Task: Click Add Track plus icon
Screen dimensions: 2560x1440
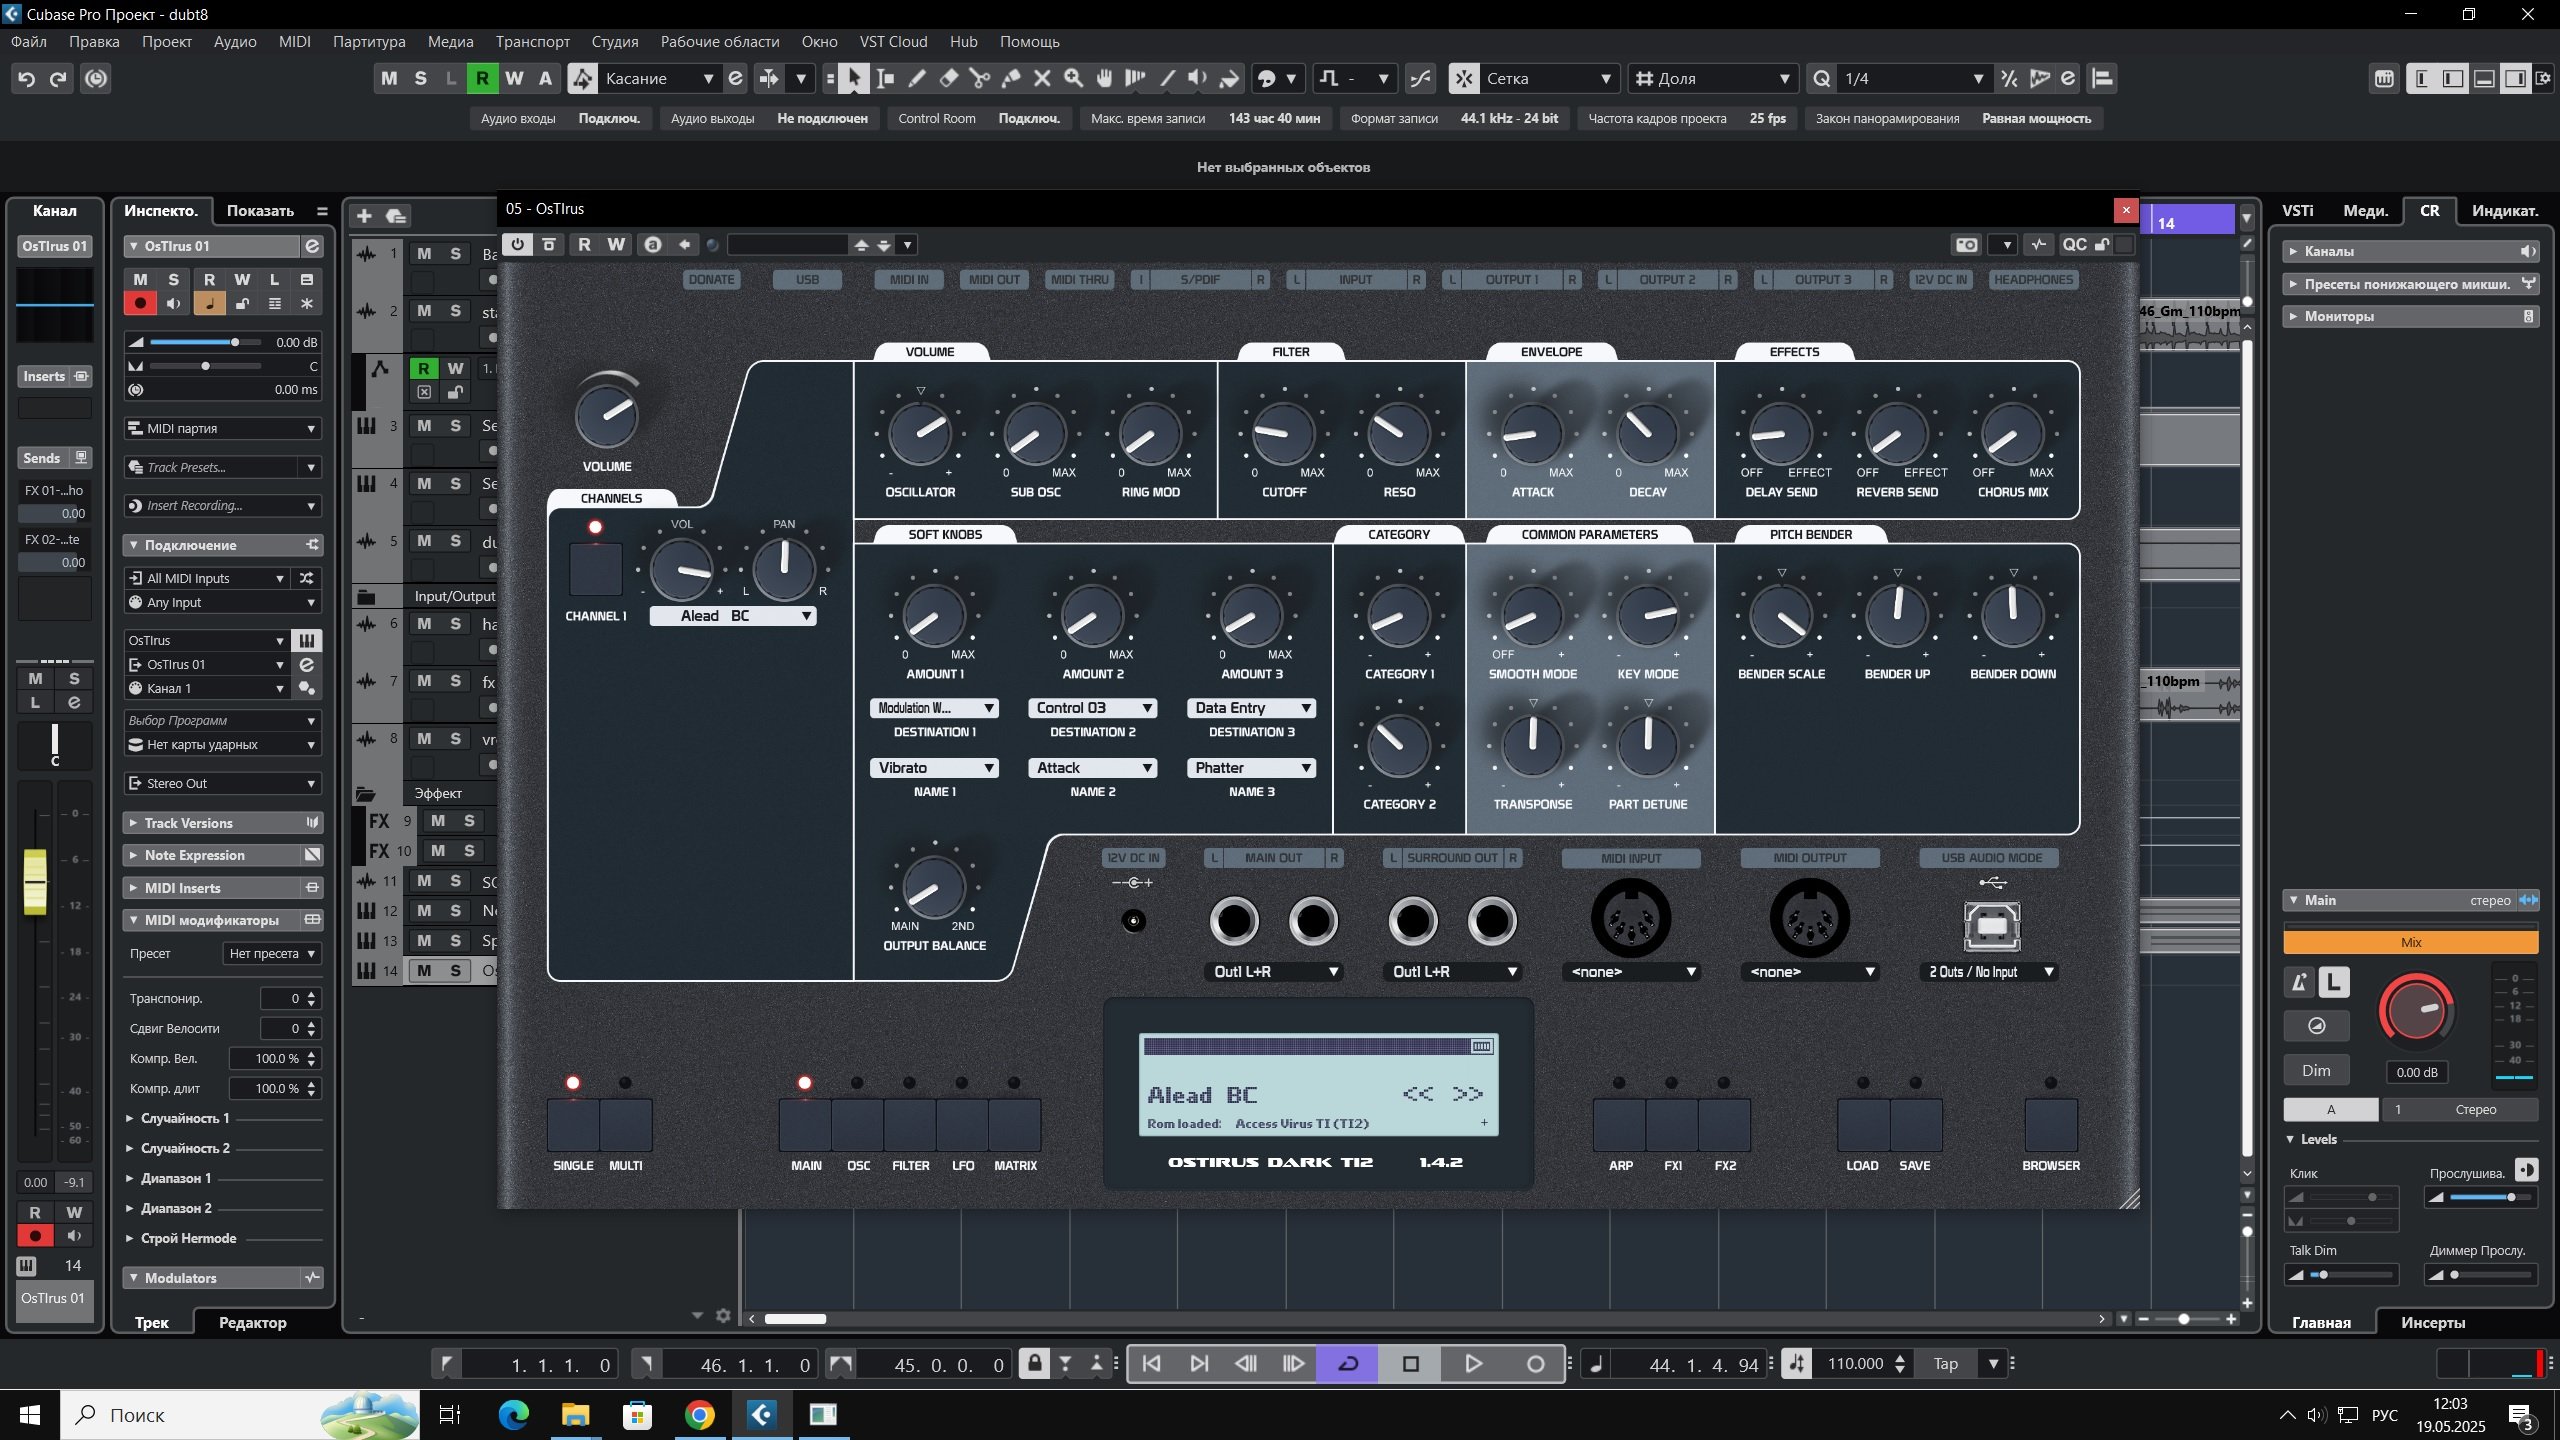Action: click(x=364, y=216)
